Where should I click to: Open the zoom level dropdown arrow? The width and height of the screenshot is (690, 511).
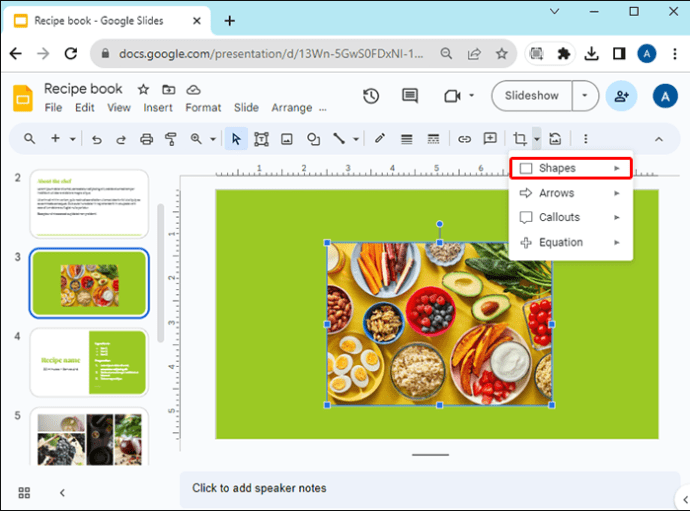213,140
